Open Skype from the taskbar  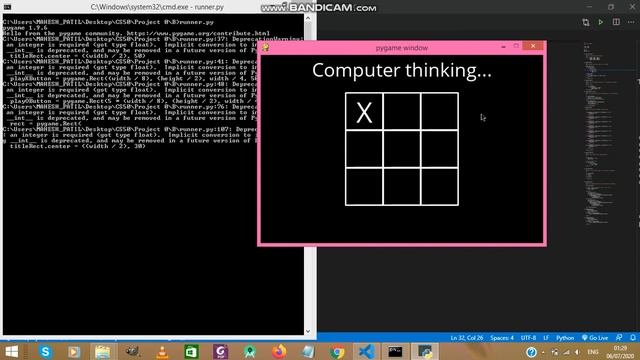click(x=45, y=351)
